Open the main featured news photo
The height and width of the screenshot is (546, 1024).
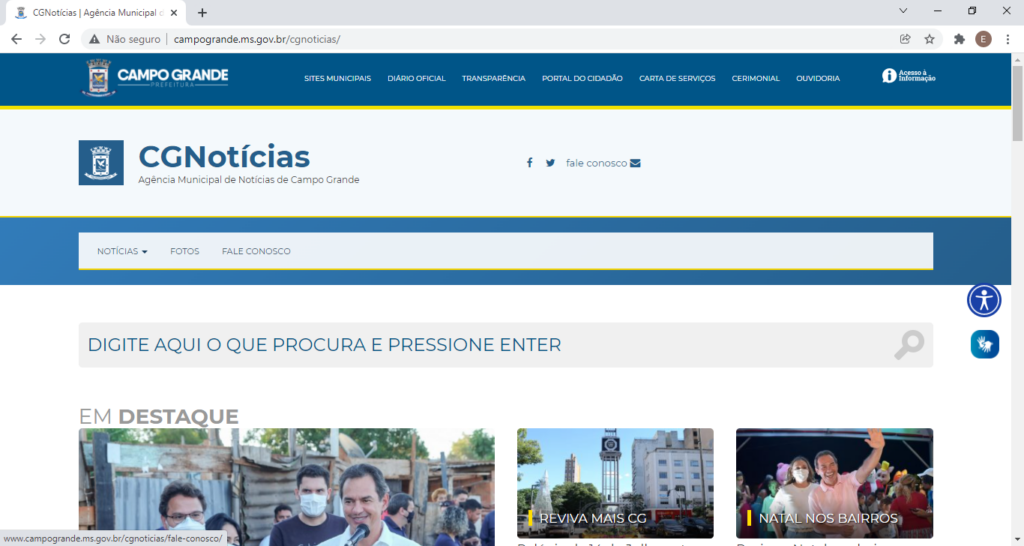tap(287, 487)
